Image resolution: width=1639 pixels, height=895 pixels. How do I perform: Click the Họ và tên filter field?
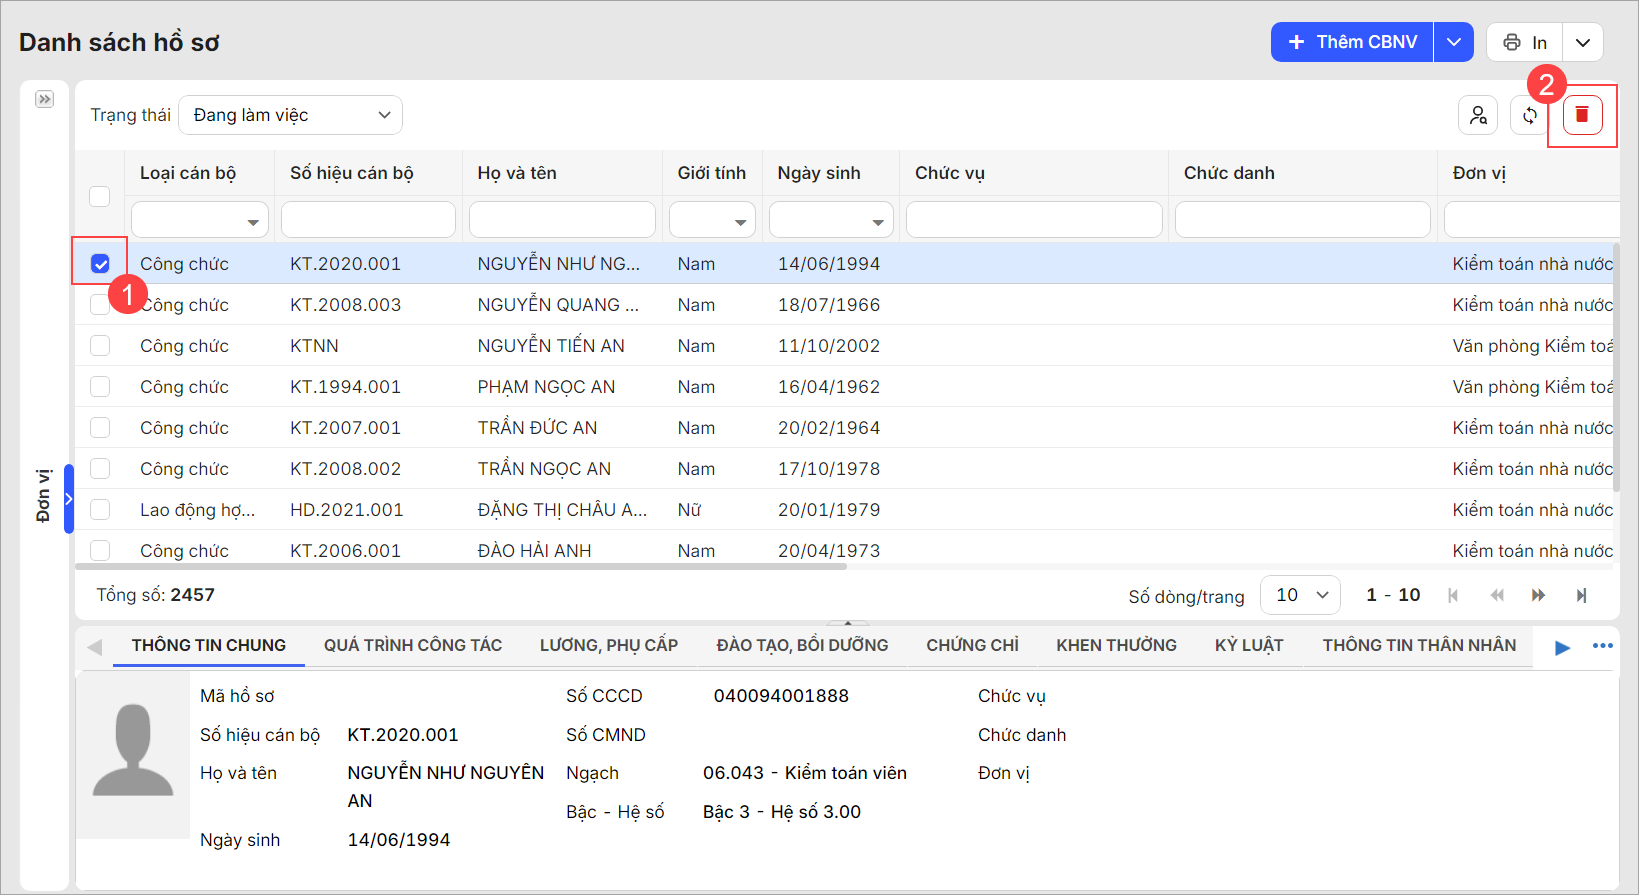[562, 220]
